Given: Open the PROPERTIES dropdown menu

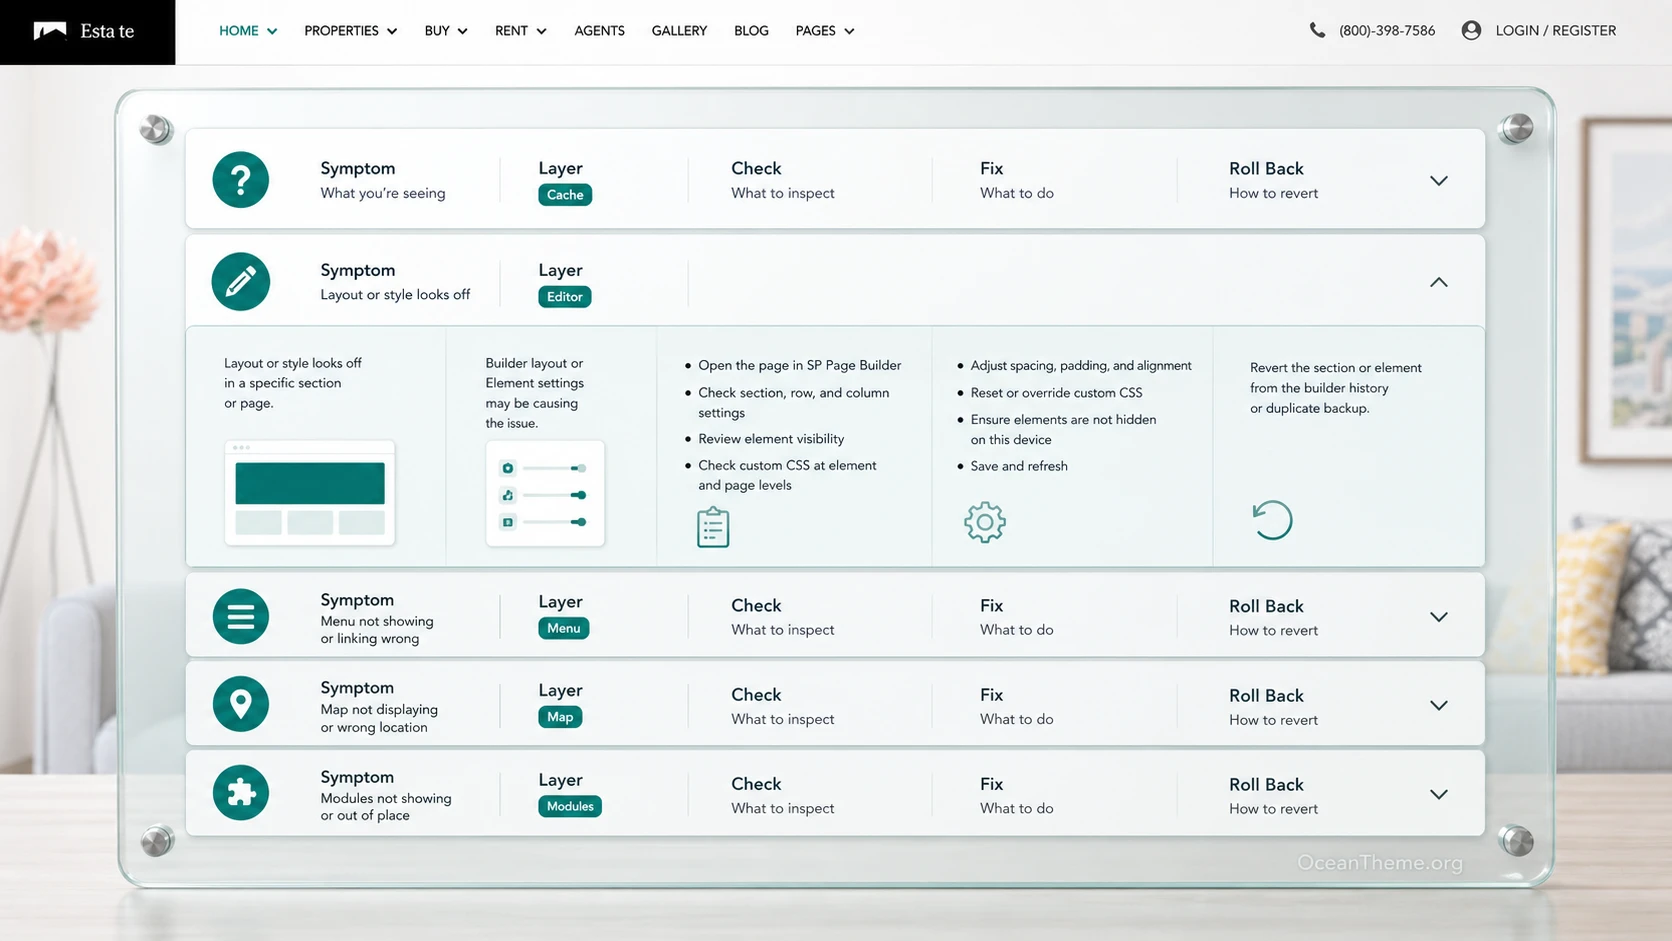Looking at the screenshot, I should [350, 31].
